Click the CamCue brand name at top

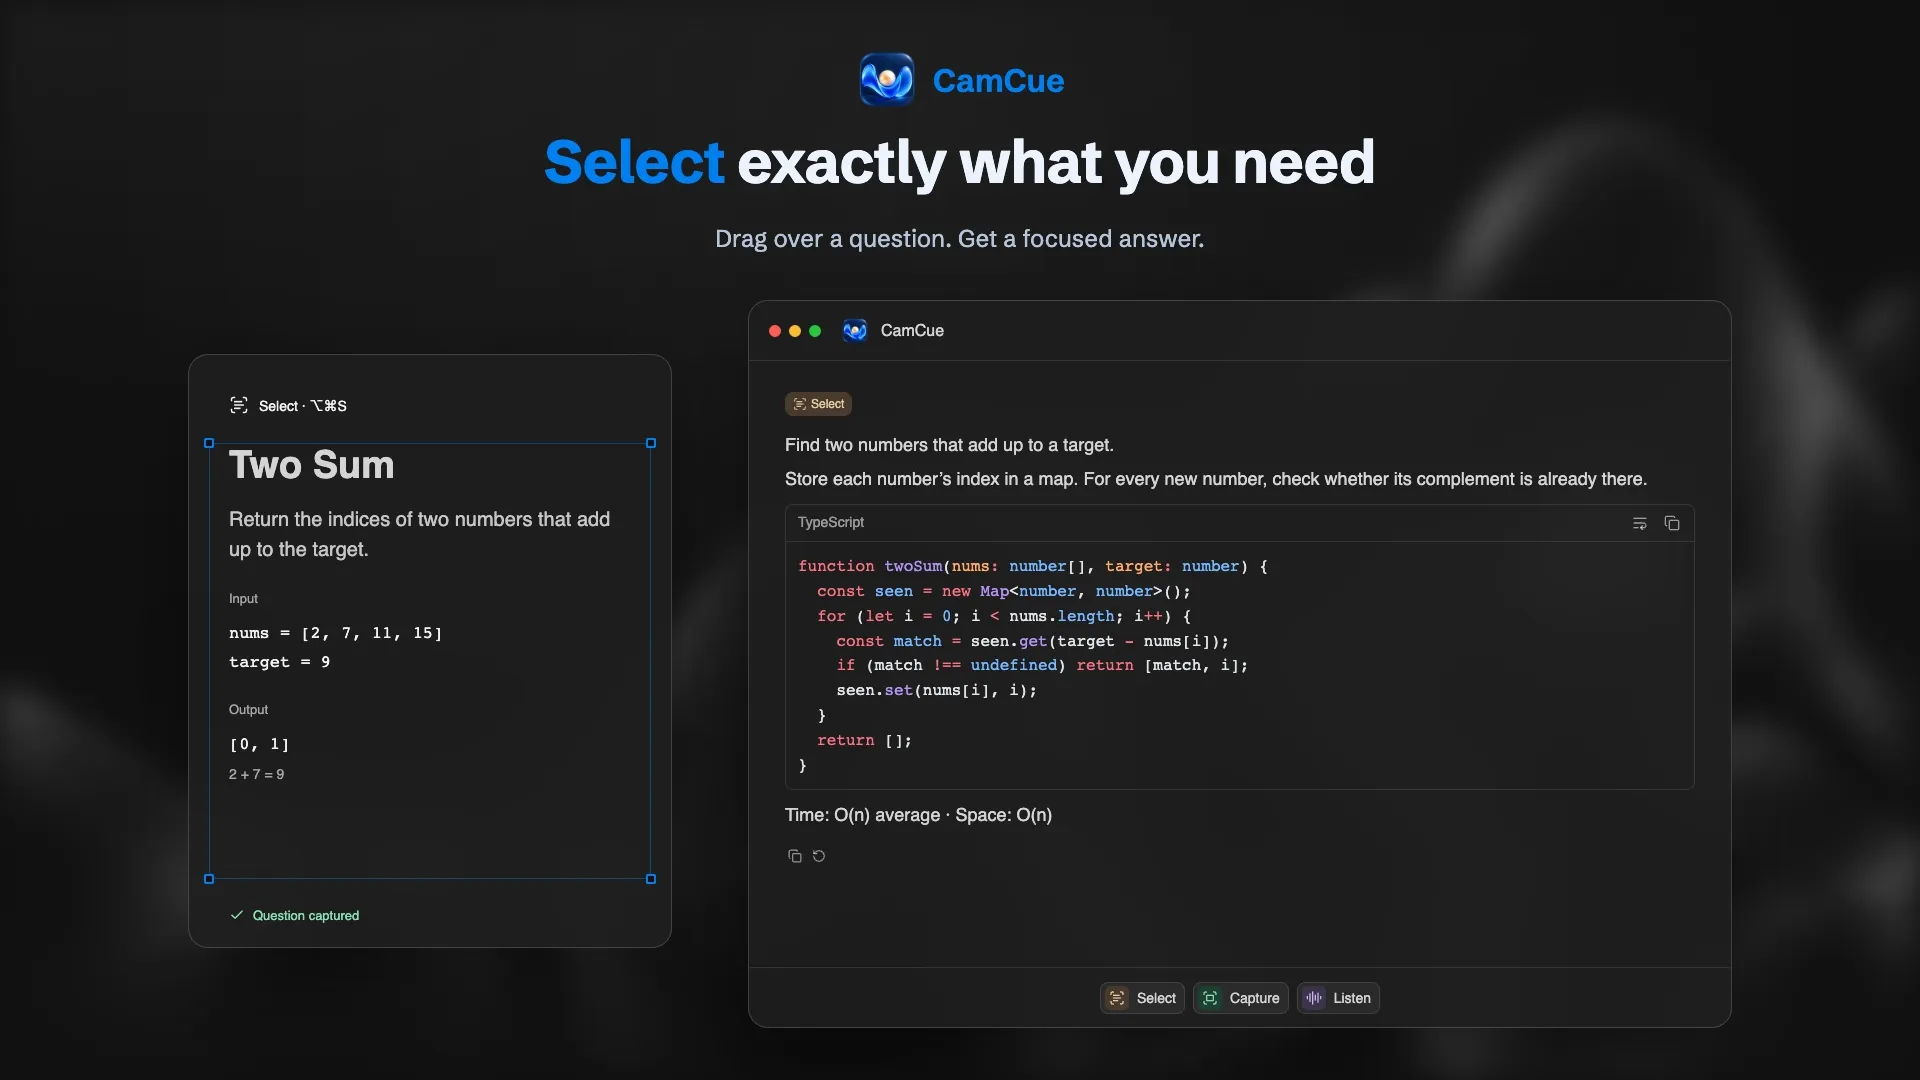998,81
